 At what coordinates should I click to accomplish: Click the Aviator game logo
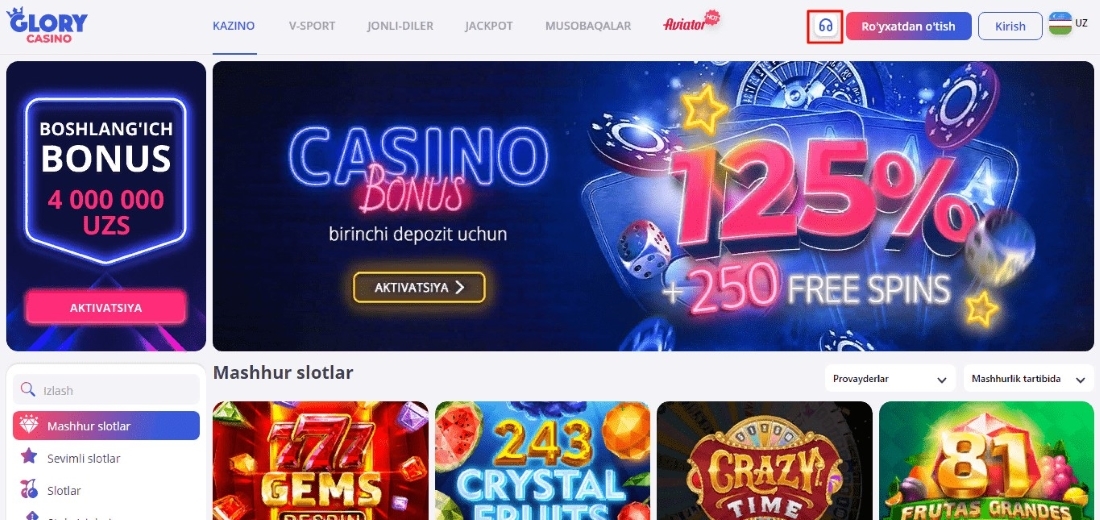pyautogui.click(x=692, y=22)
